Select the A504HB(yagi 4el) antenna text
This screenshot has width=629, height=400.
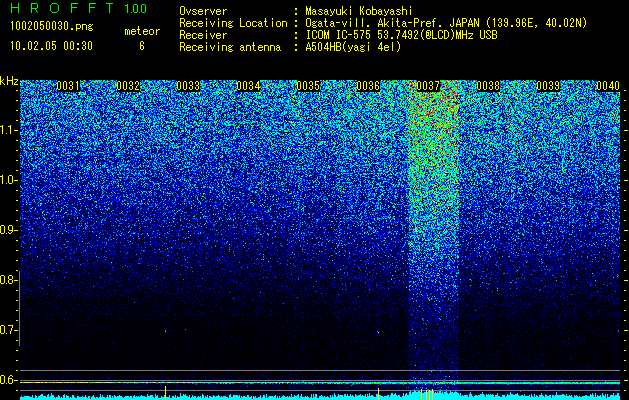coord(353,47)
